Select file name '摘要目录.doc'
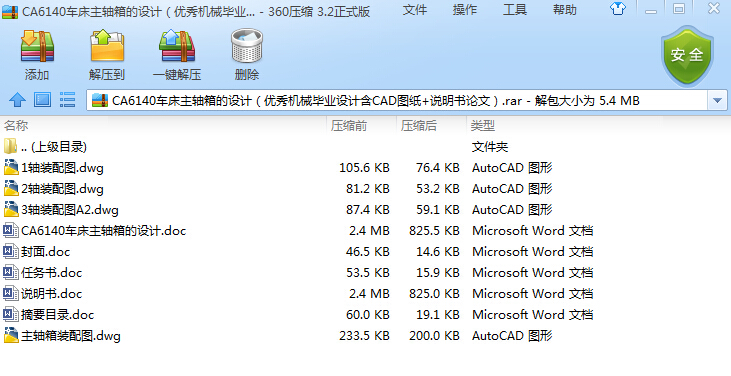This screenshot has height=376, width=731. [58, 314]
